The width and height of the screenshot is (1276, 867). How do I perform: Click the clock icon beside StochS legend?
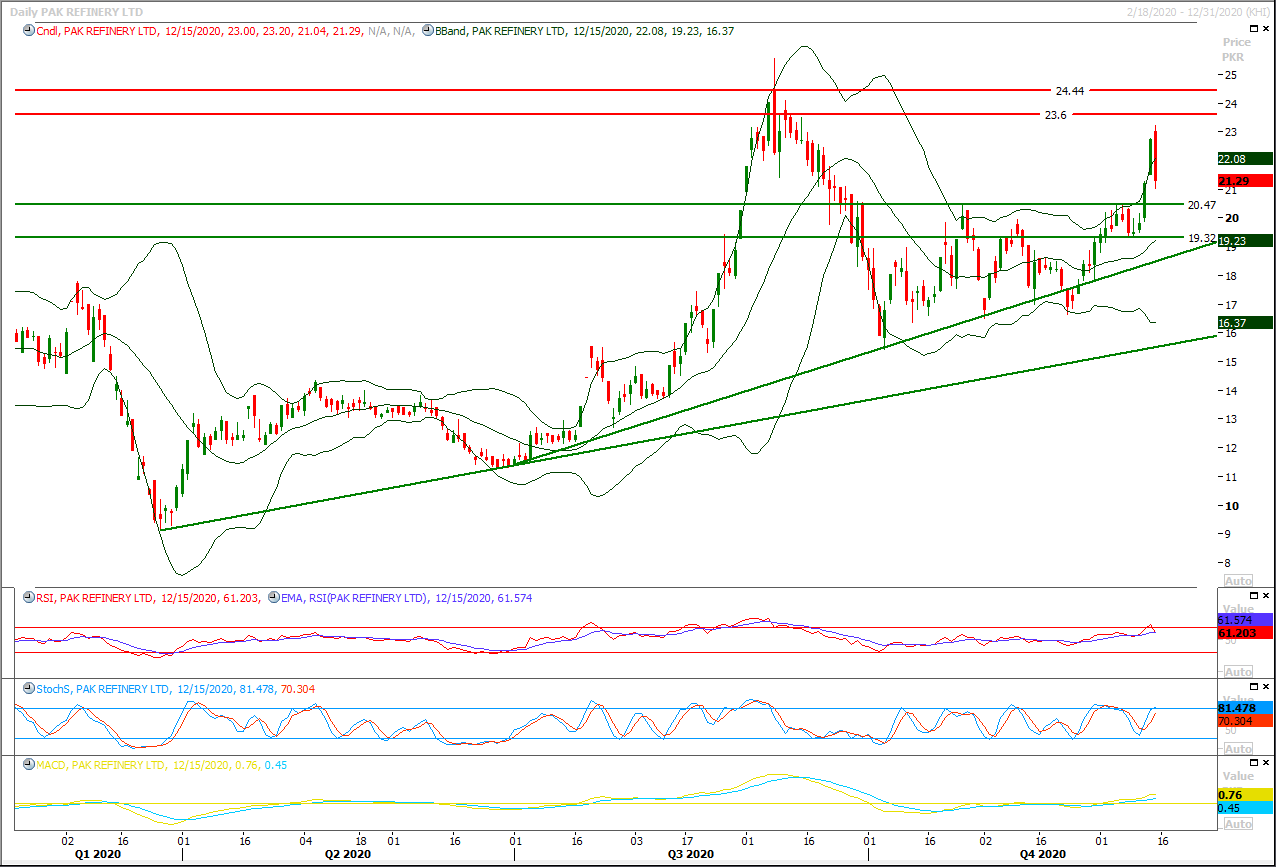click(27, 689)
